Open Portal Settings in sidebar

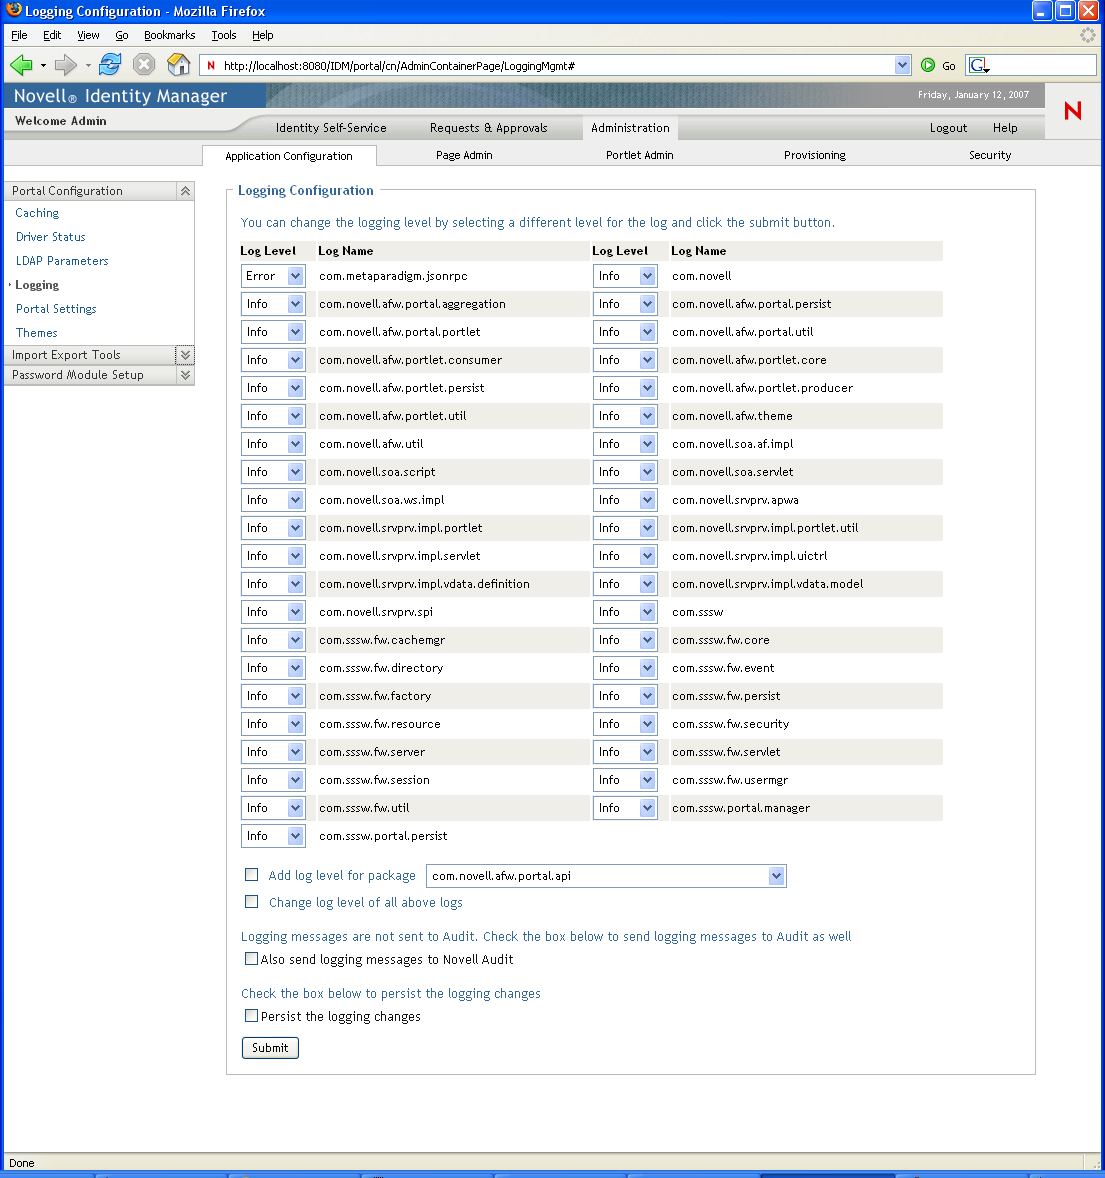pyautogui.click(x=56, y=309)
